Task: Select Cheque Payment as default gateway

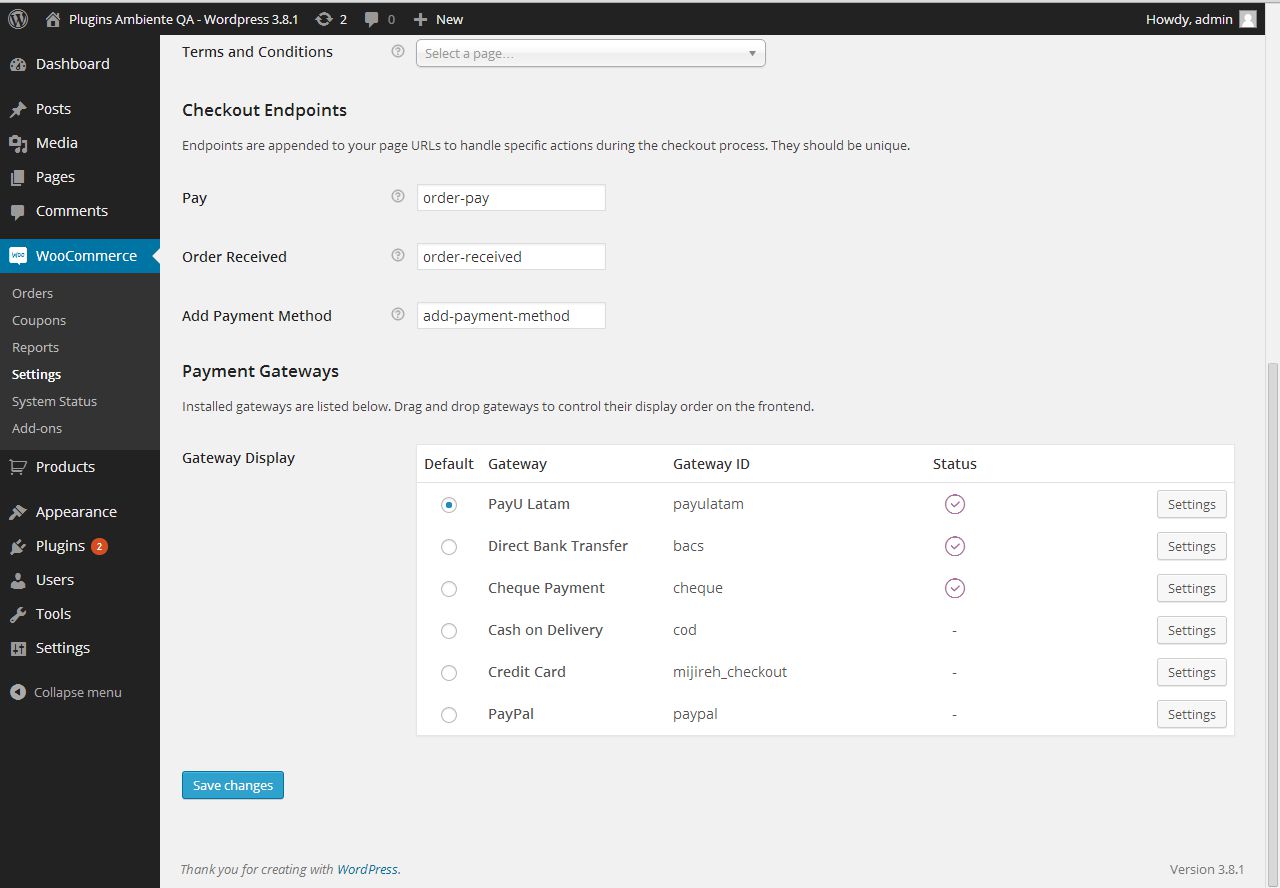Action: pos(449,589)
